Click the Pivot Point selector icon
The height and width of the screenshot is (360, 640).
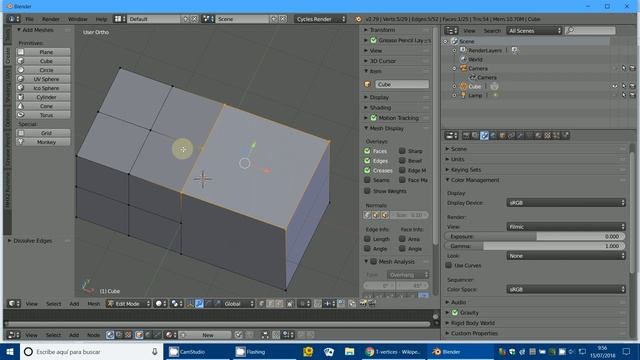coord(177,304)
